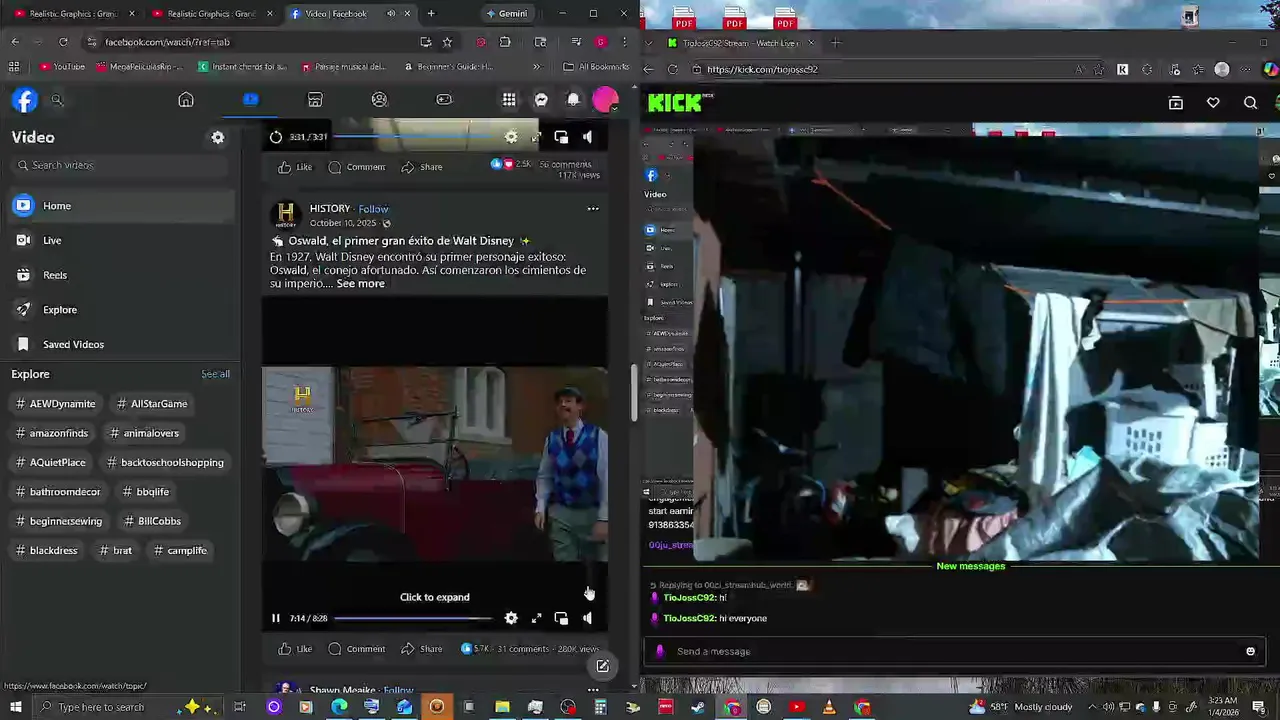1280x720 pixels.
Task: Replay the finished 3:31 video
Action: (276, 137)
